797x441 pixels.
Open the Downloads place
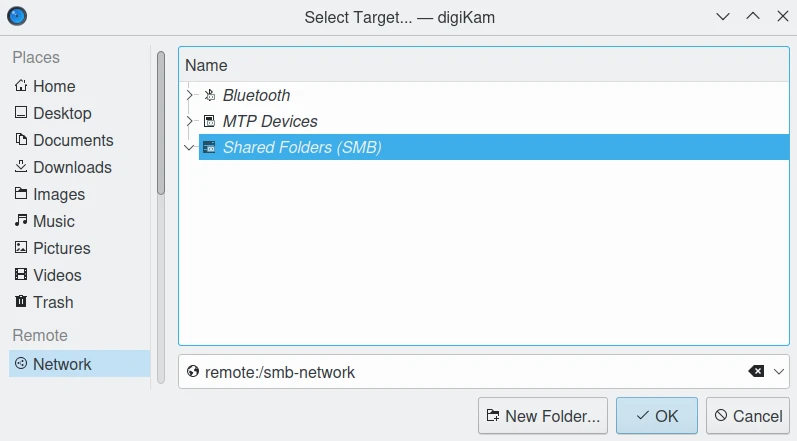coord(72,167)
